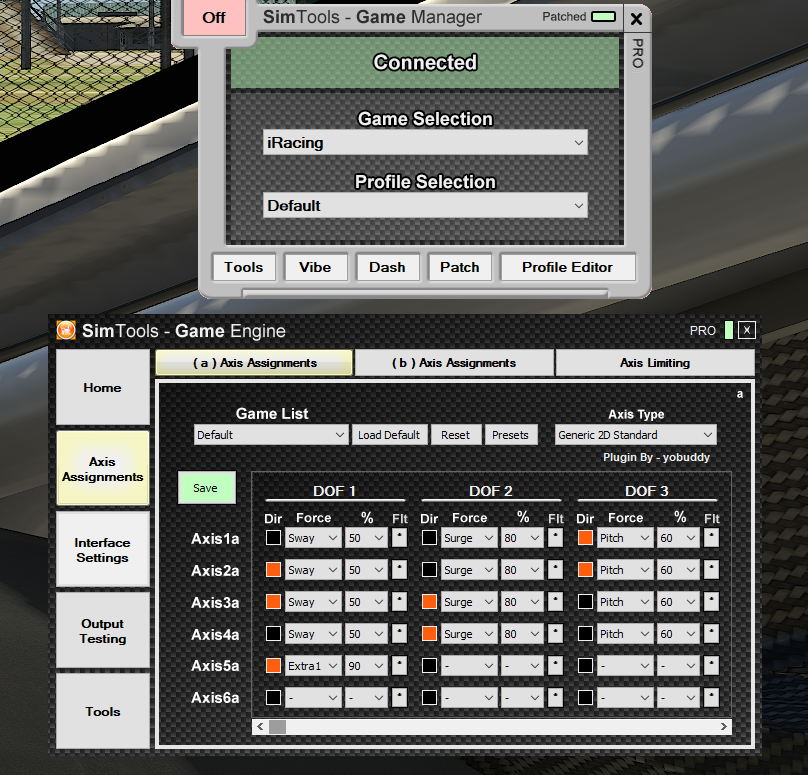Save the axis assignments
Viewport: 808px width, 775px height.
206,487
